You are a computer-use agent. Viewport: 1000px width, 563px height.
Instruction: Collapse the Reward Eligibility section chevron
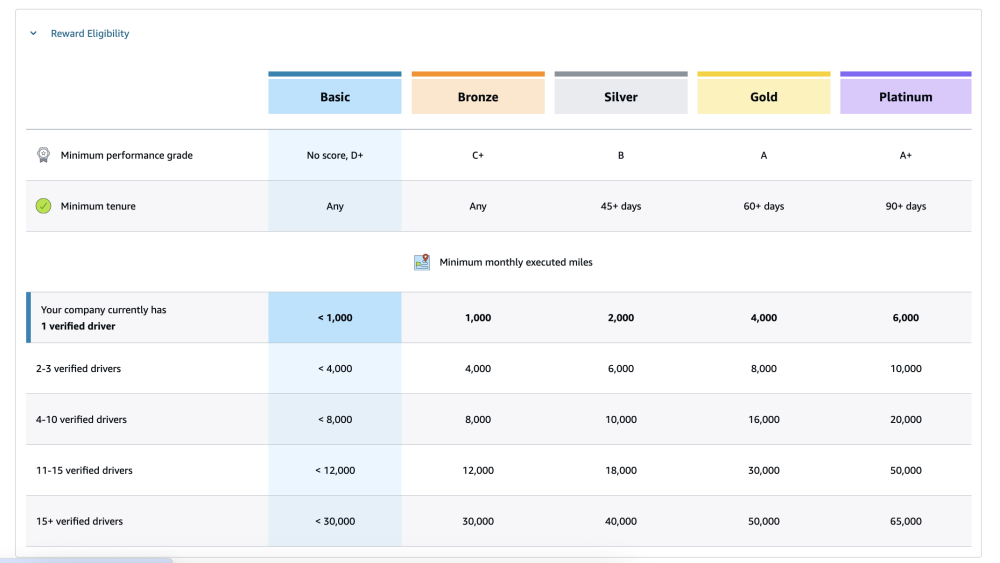[x=34, y=34]
